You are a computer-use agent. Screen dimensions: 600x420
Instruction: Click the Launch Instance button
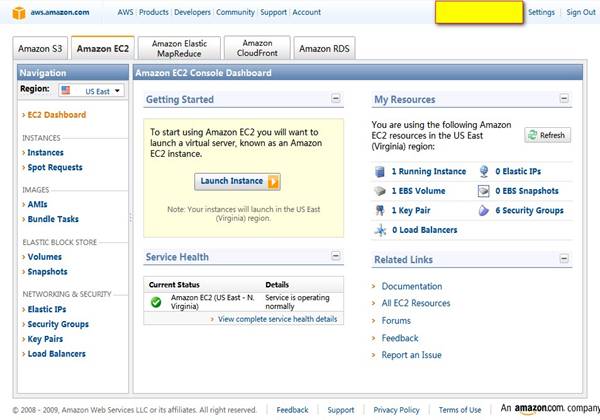click(237, 182)
